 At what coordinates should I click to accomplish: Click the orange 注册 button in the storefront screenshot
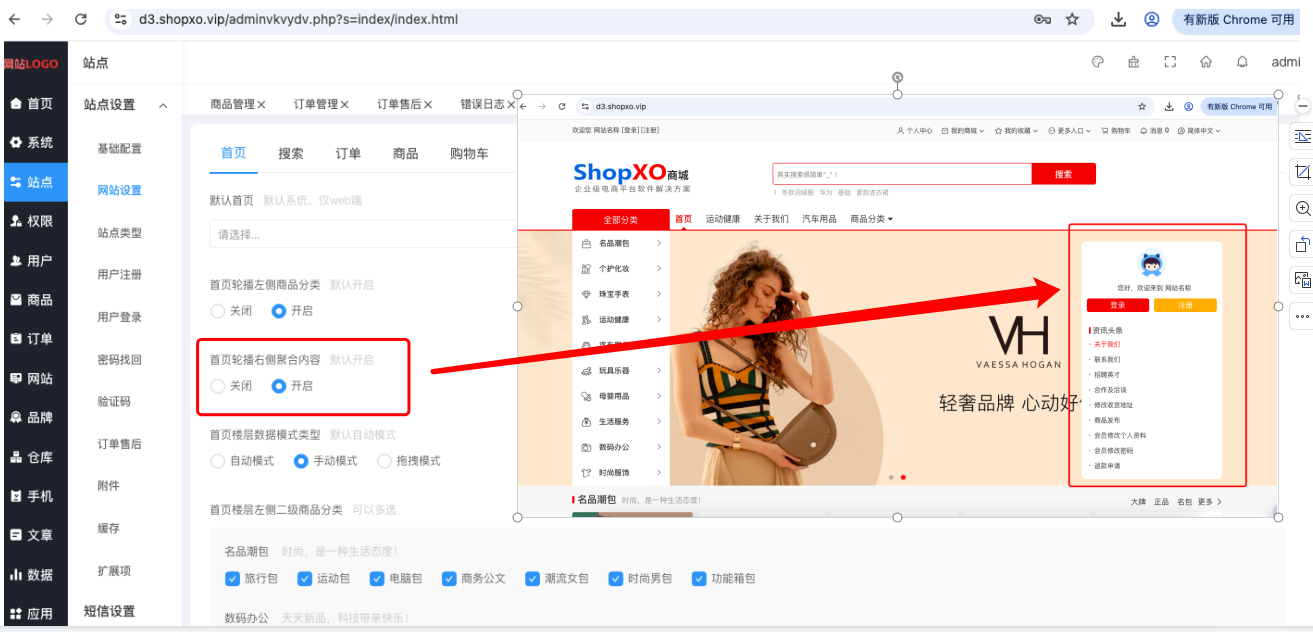point(1185,305)
